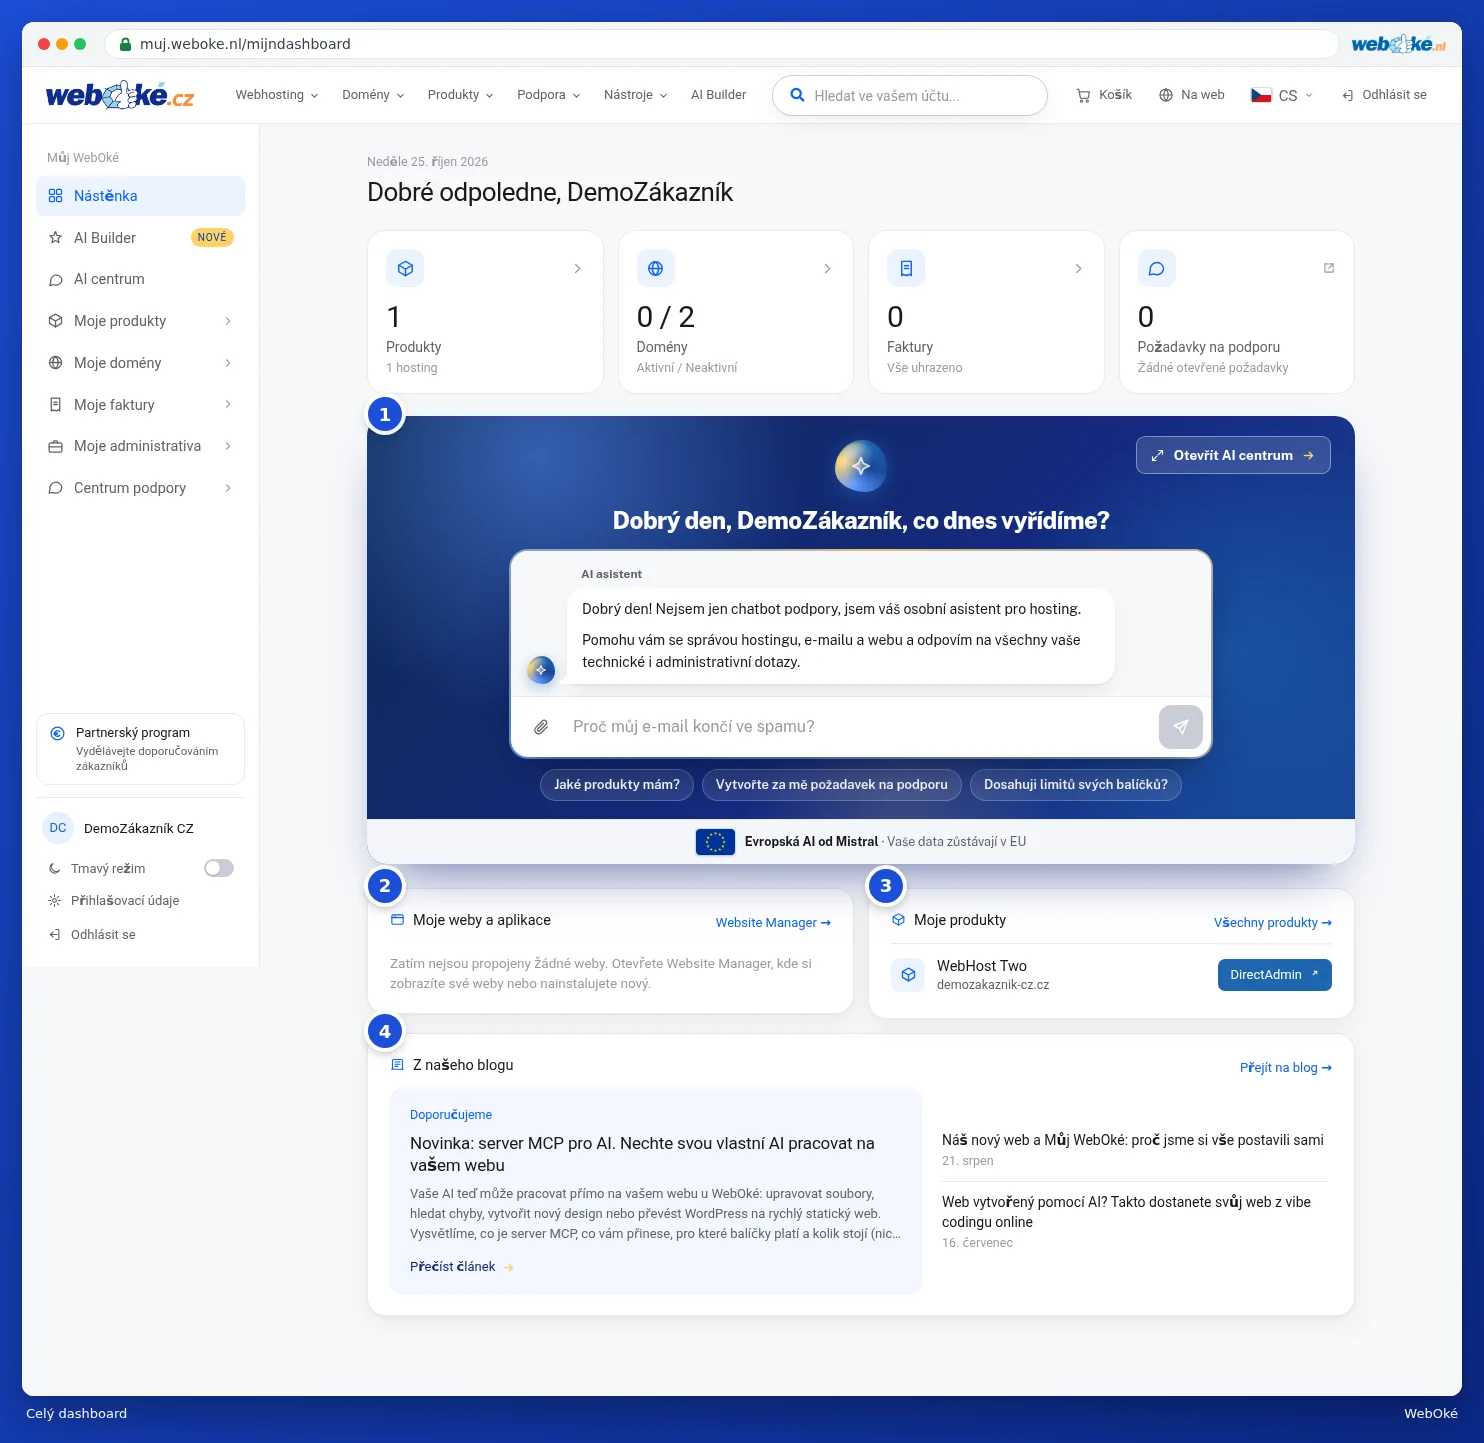Click Odhlásit se in the header
Image resolution: width=1484 pixels, height=1443 pixels.
point(1384,95)
